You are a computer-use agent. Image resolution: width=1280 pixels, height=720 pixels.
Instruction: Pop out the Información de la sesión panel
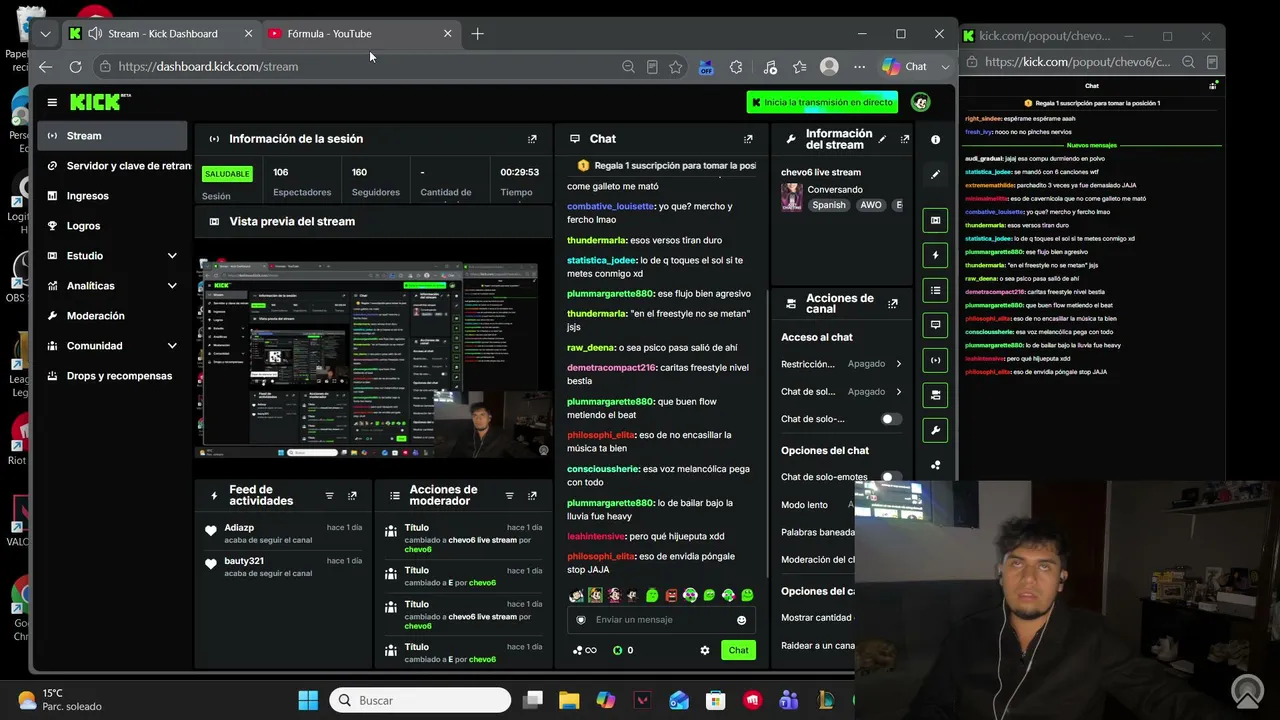532,139
